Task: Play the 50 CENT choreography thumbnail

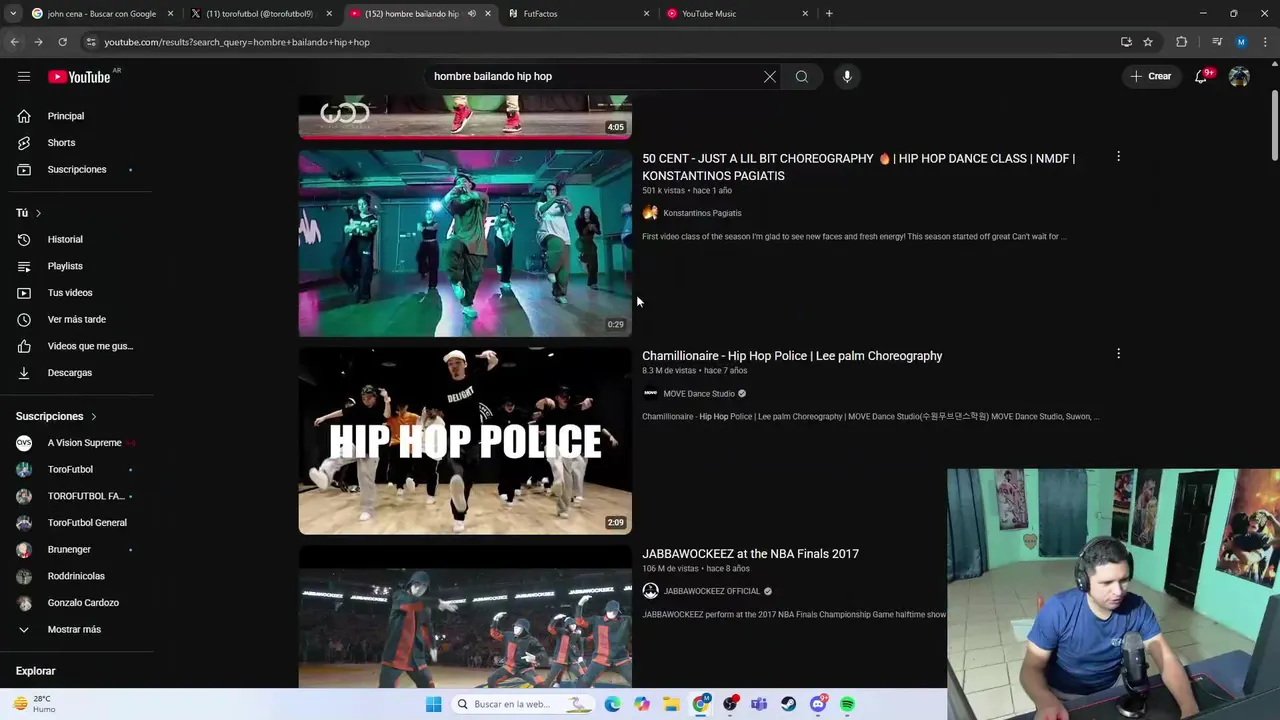Action: pyautogui.click(x=465, y=243)
